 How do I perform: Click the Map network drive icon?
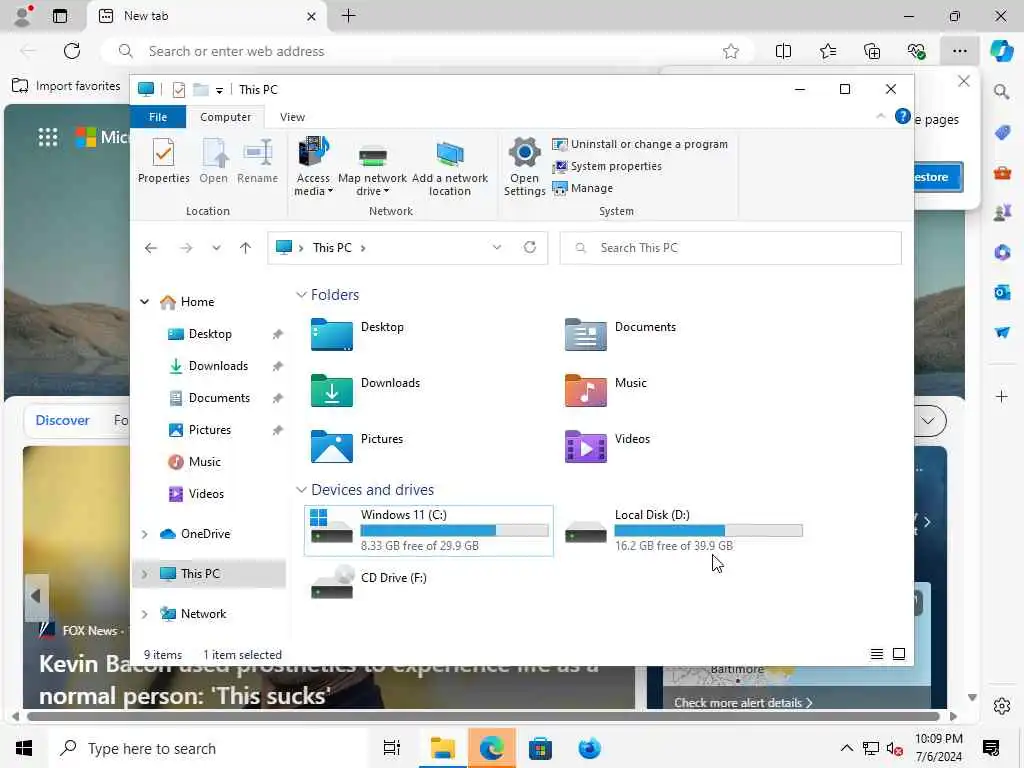tap(372, 157)
